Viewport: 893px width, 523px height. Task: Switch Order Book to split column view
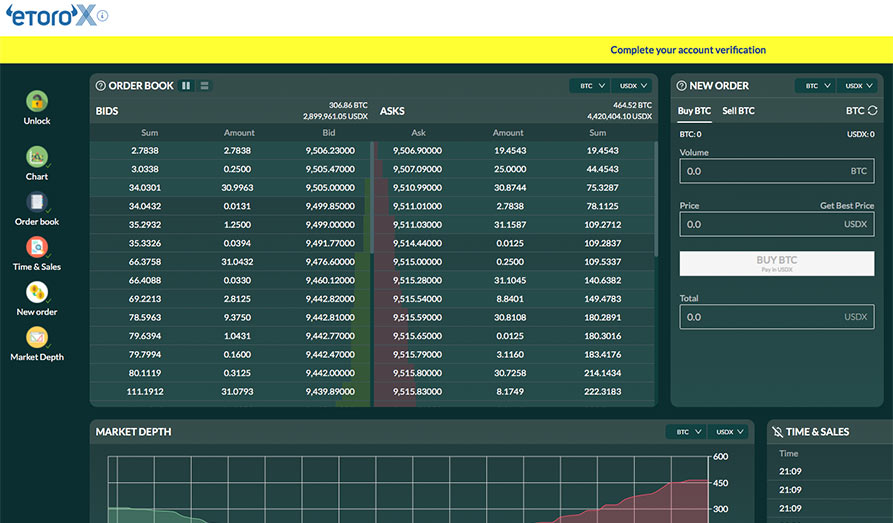tap(186, 85)
